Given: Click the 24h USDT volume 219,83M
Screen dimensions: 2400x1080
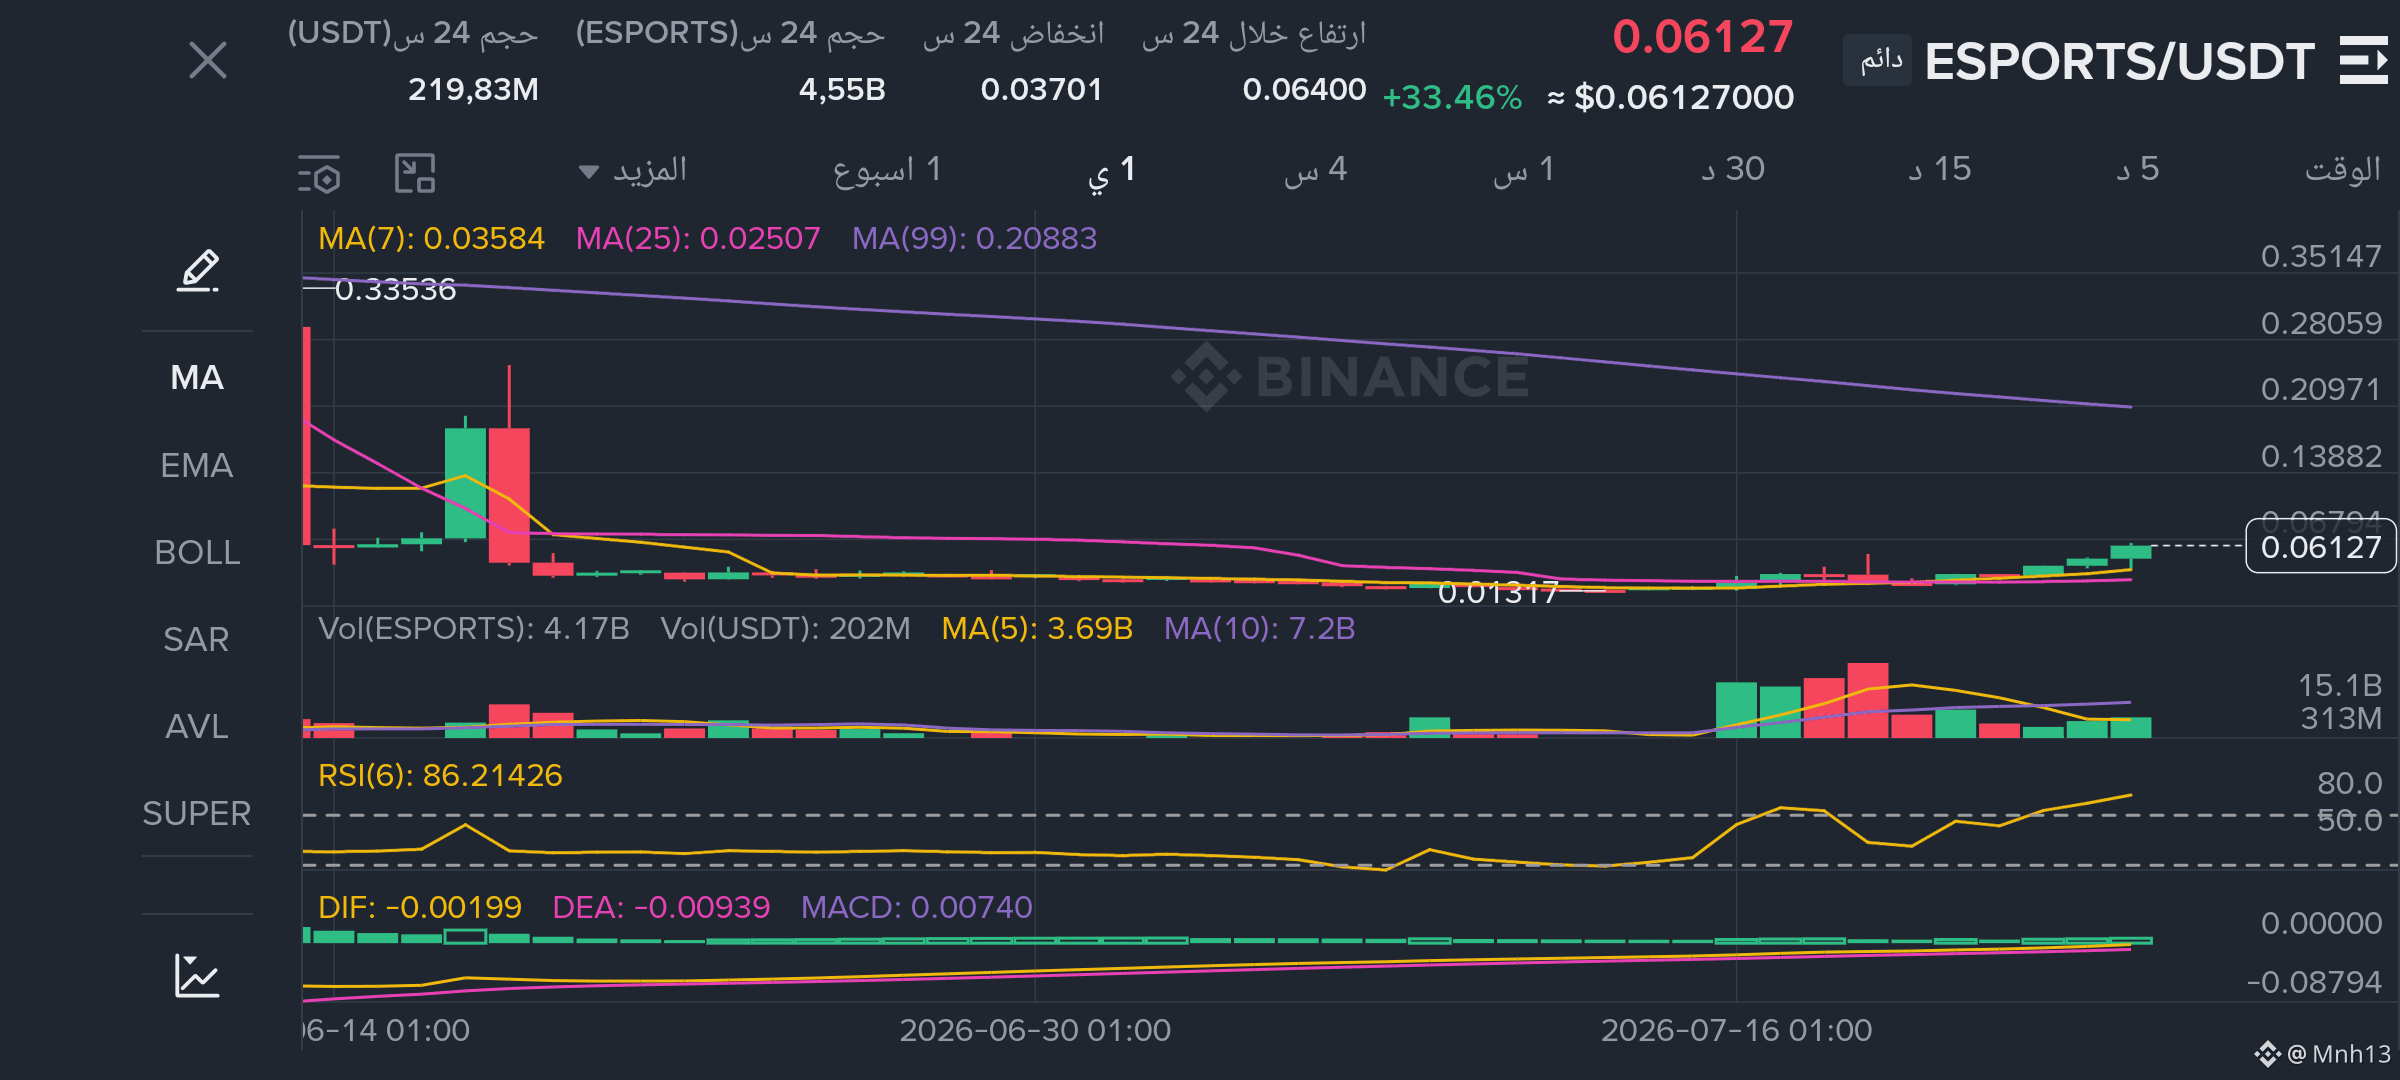Looking at the screenshot, I should pos(473,90).
